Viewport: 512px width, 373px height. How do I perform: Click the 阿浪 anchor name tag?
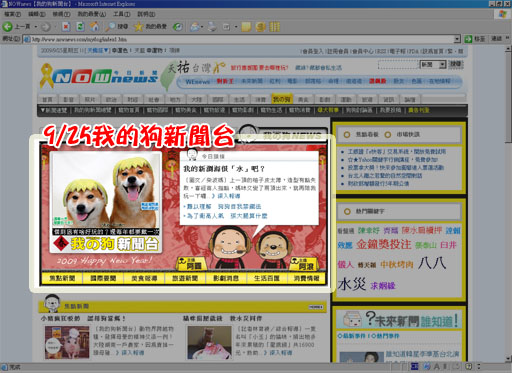[303, 264]
